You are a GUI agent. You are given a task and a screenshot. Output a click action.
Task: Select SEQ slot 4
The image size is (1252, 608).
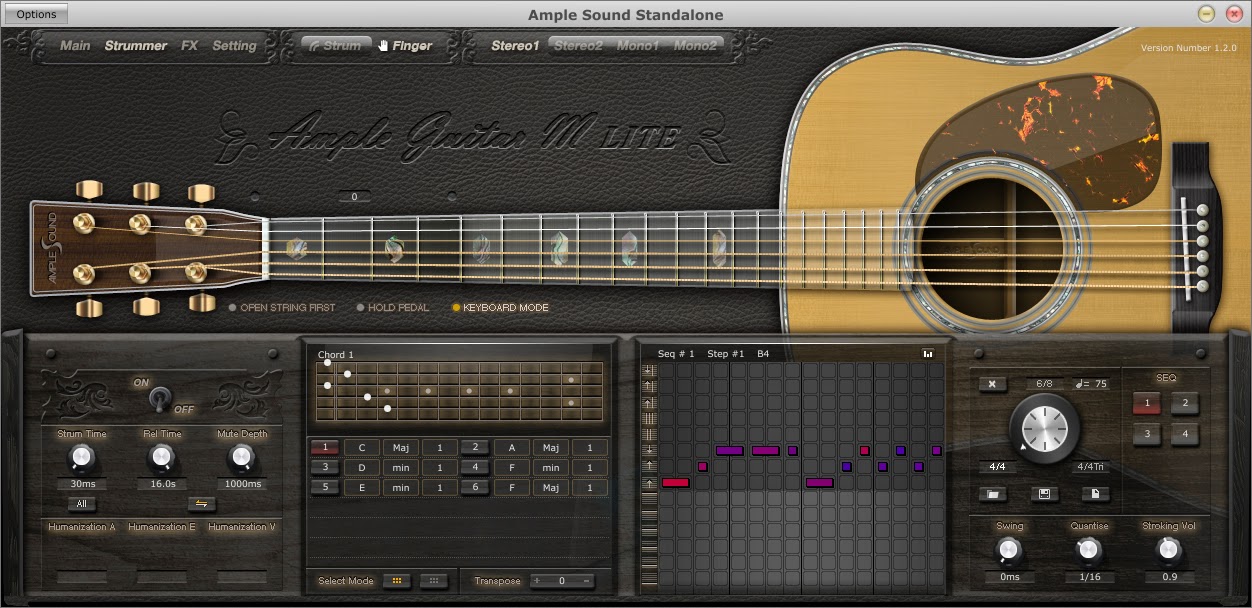(x=1185, y=434)
